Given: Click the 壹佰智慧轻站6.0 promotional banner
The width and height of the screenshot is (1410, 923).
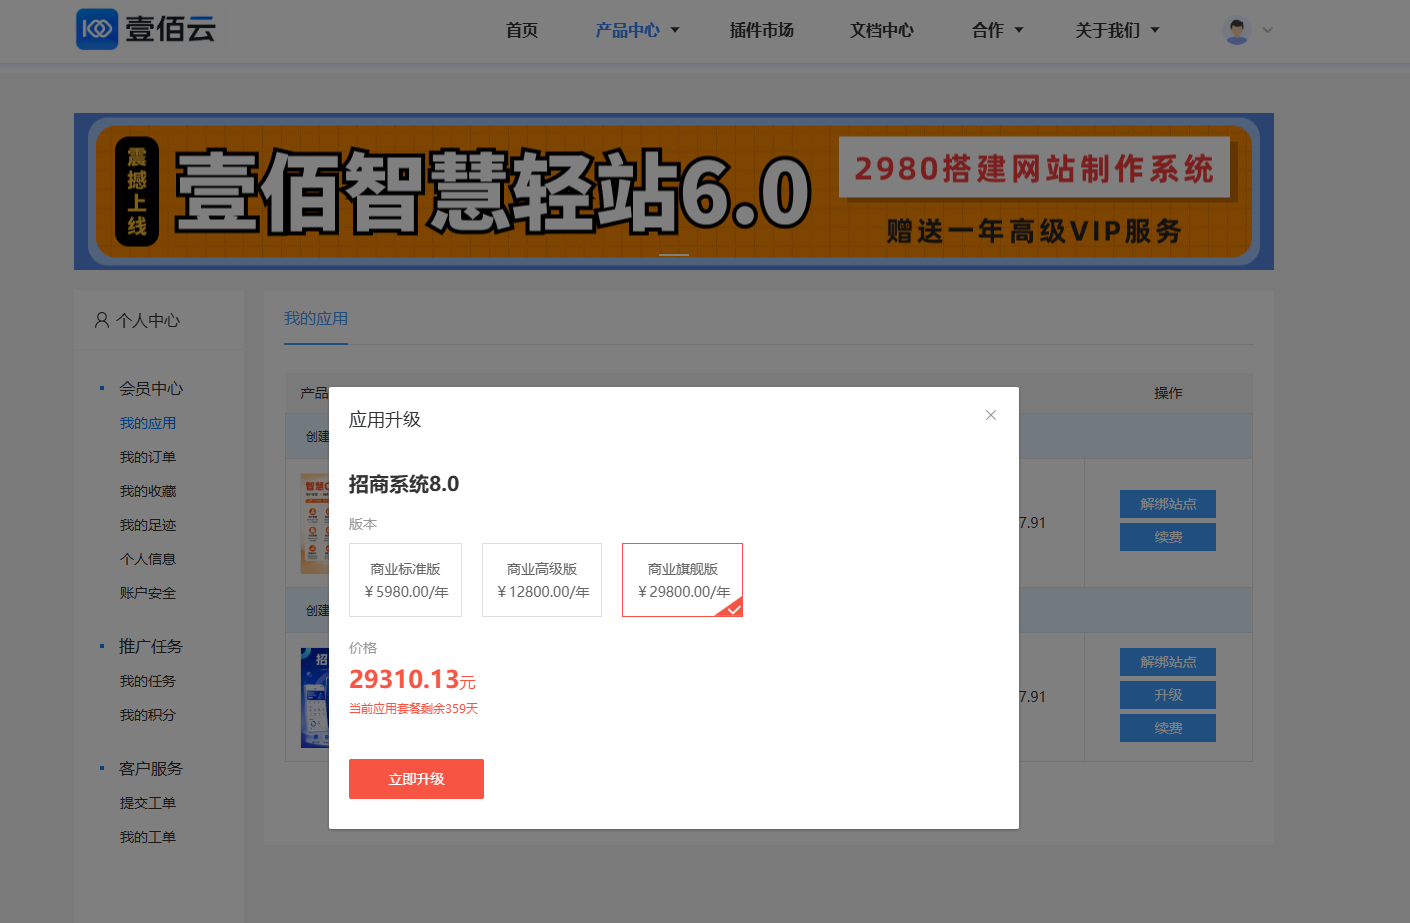Looking at the screenshot, I should tap(674, 191).
